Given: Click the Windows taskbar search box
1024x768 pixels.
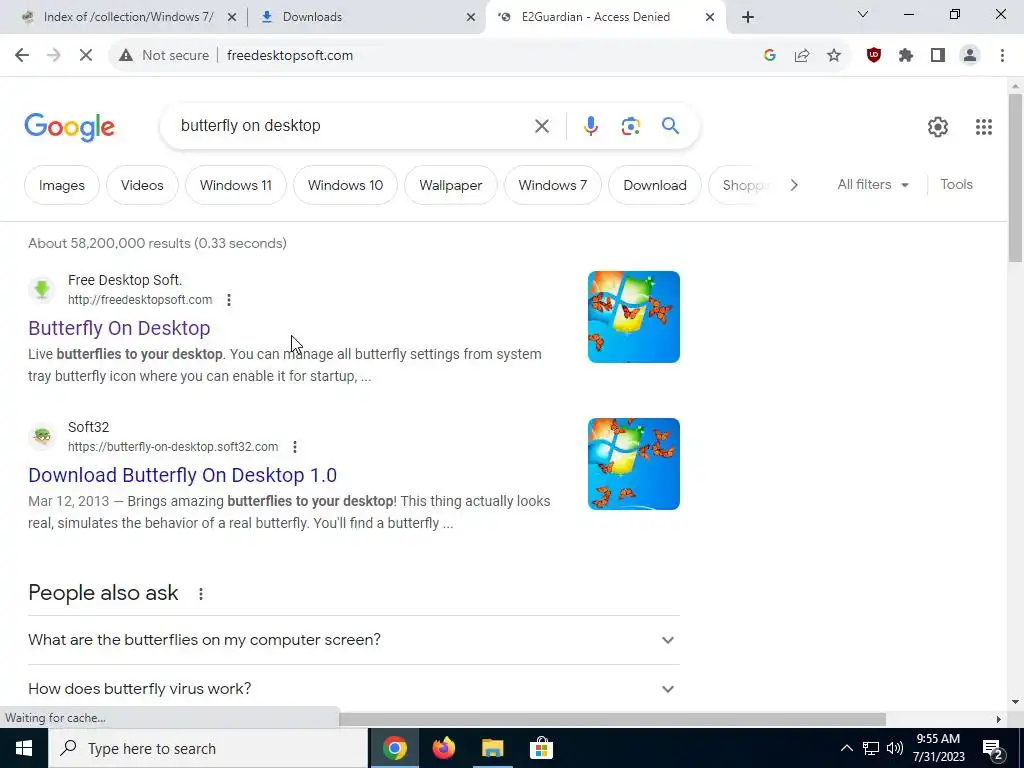Looking at the screenshot, I should [x=208, y=748].
